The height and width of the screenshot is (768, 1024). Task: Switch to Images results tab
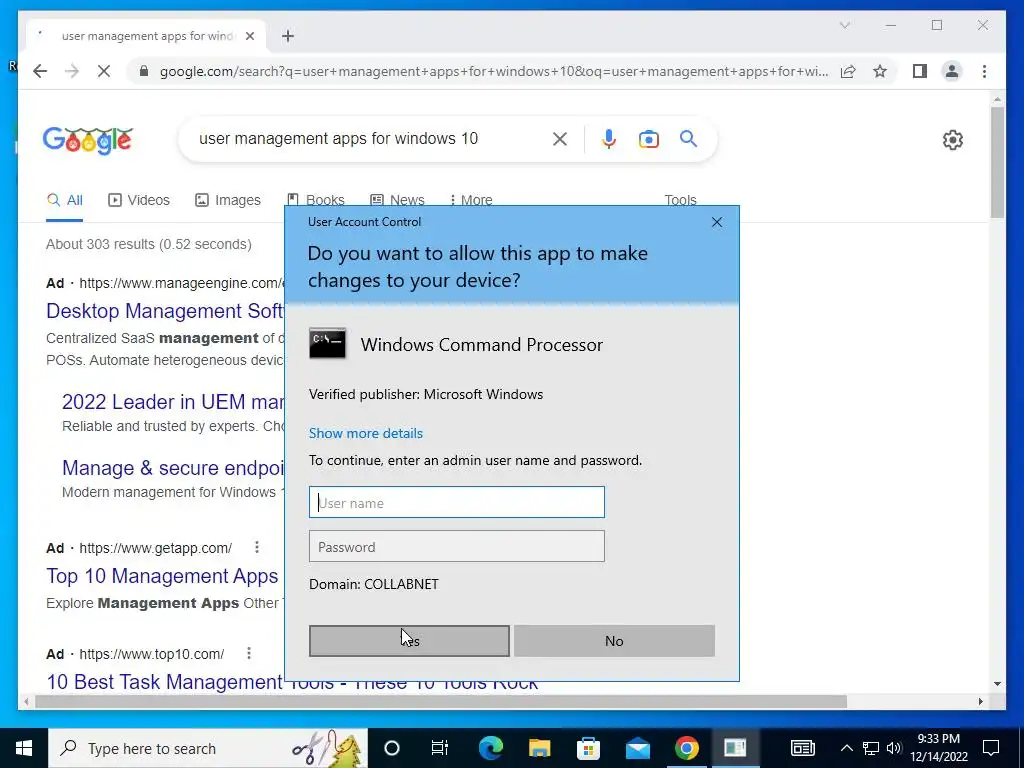pos(228,200)
